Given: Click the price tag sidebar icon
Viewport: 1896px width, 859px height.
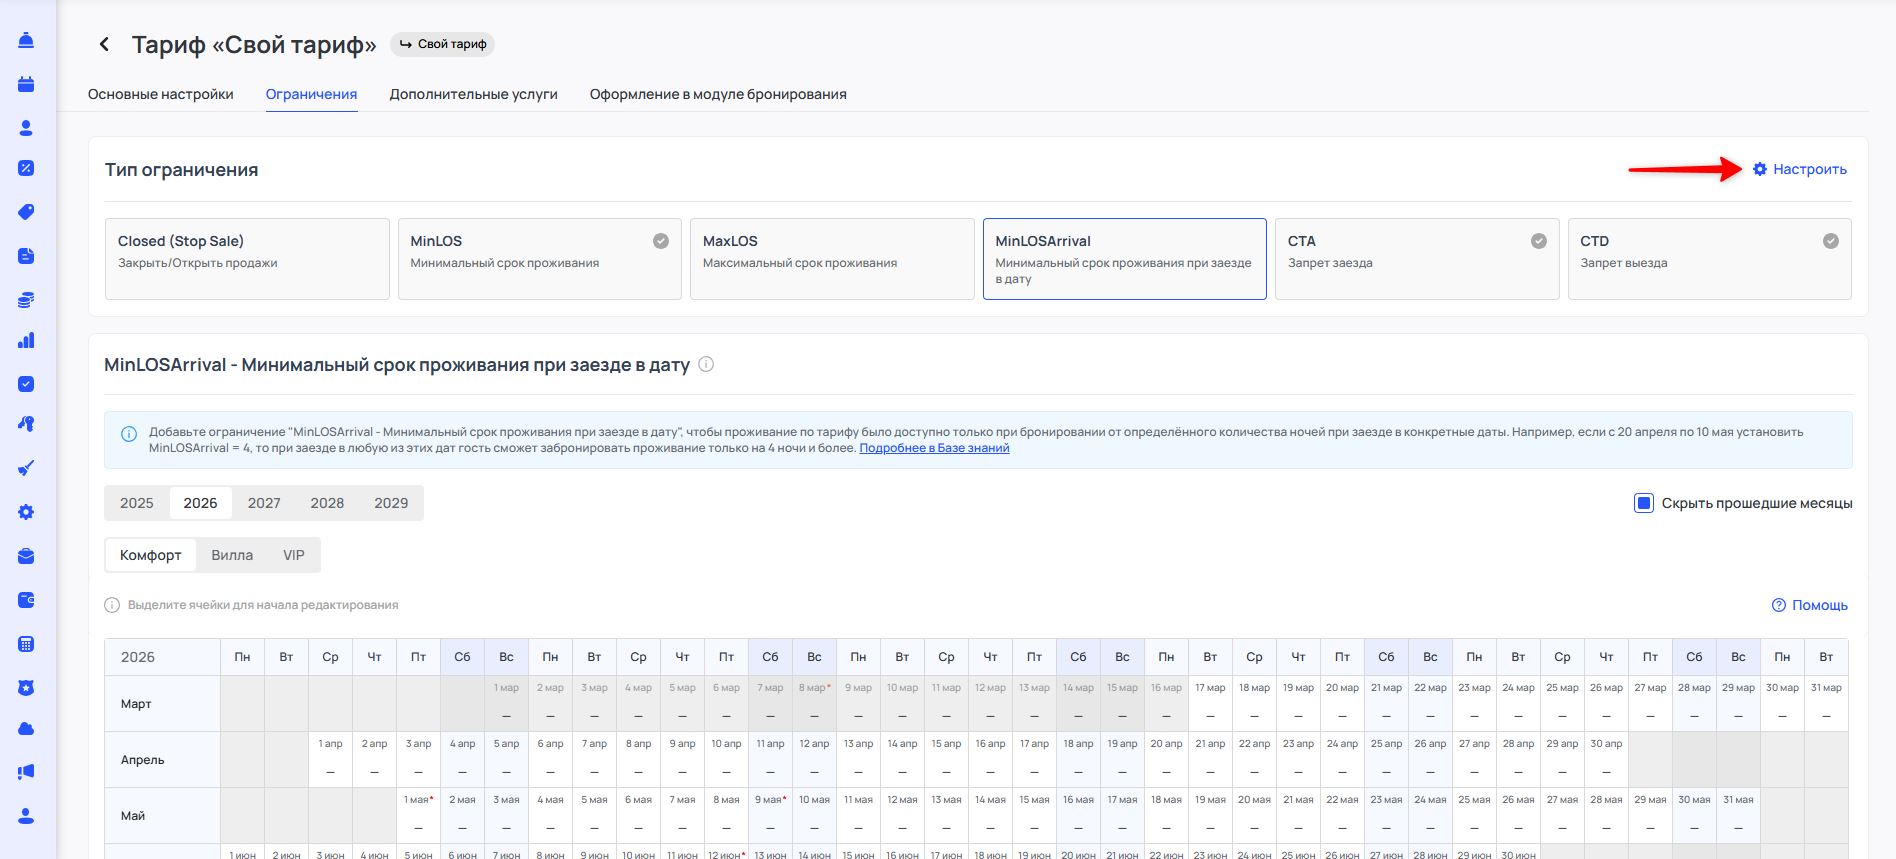Looking at the screenshot, I should [x=26, y=212].
